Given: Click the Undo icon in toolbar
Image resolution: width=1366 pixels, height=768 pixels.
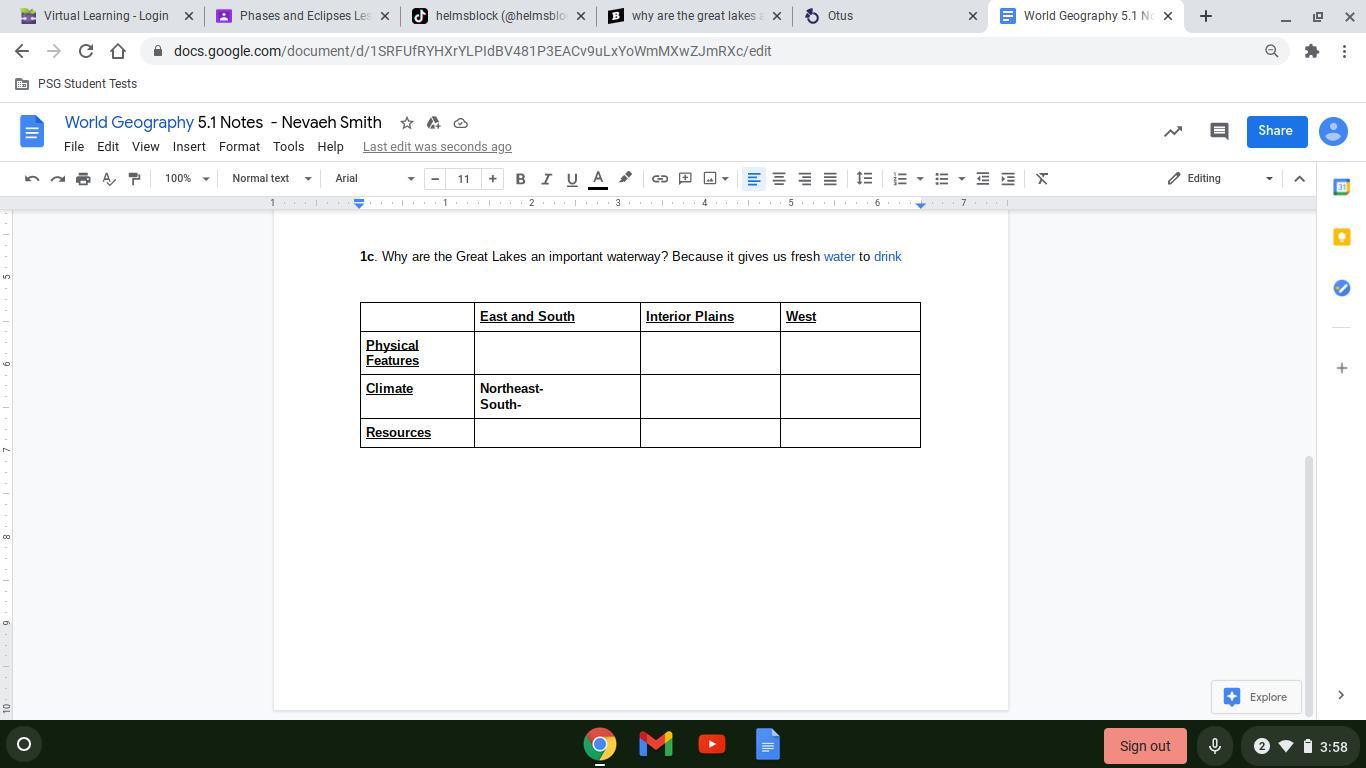Looking at the screenshot, I should pyautogui.click(x=32, y=179).
